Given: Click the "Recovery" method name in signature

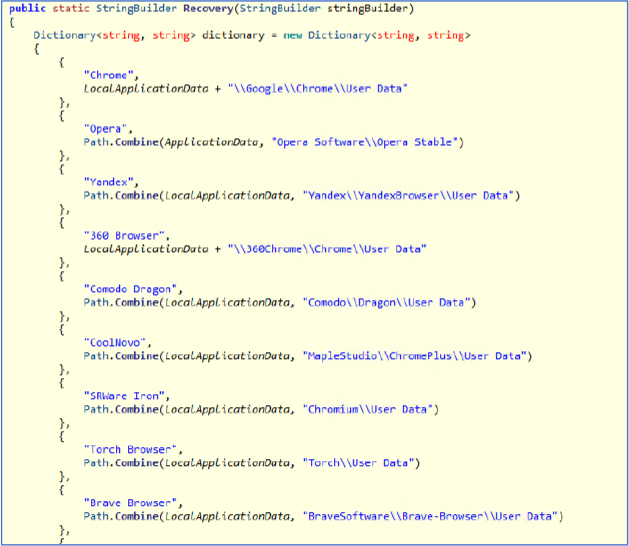Looking at the screenshot, I should tap(208, 8).
